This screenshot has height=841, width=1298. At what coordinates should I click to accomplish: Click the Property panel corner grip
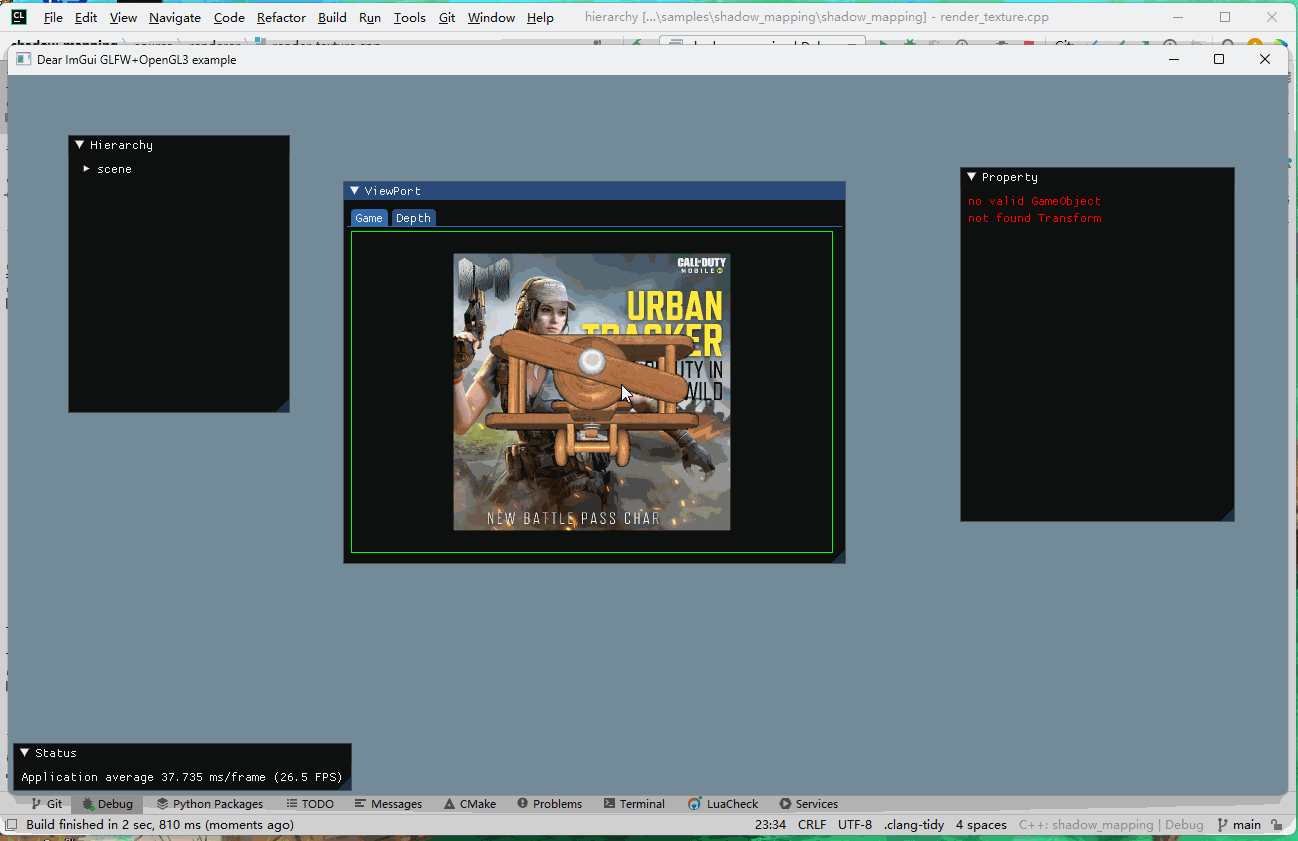pyautogui.click(x=1228, y=515)
